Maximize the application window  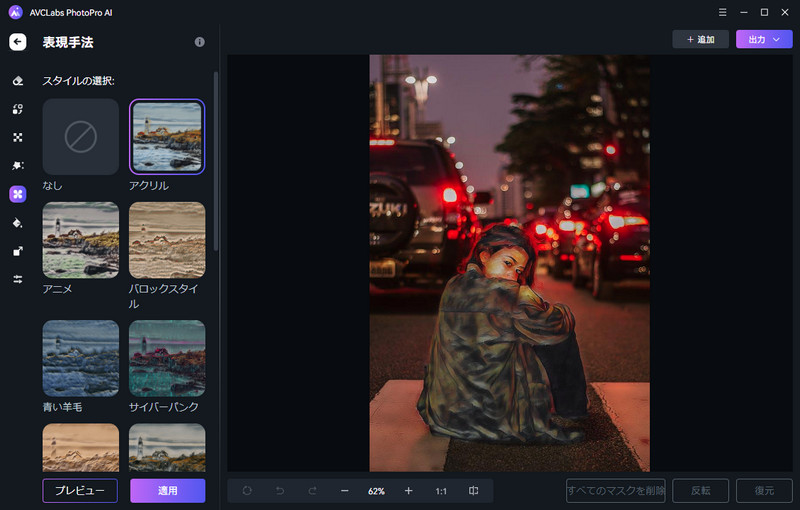tap(764, 12)
